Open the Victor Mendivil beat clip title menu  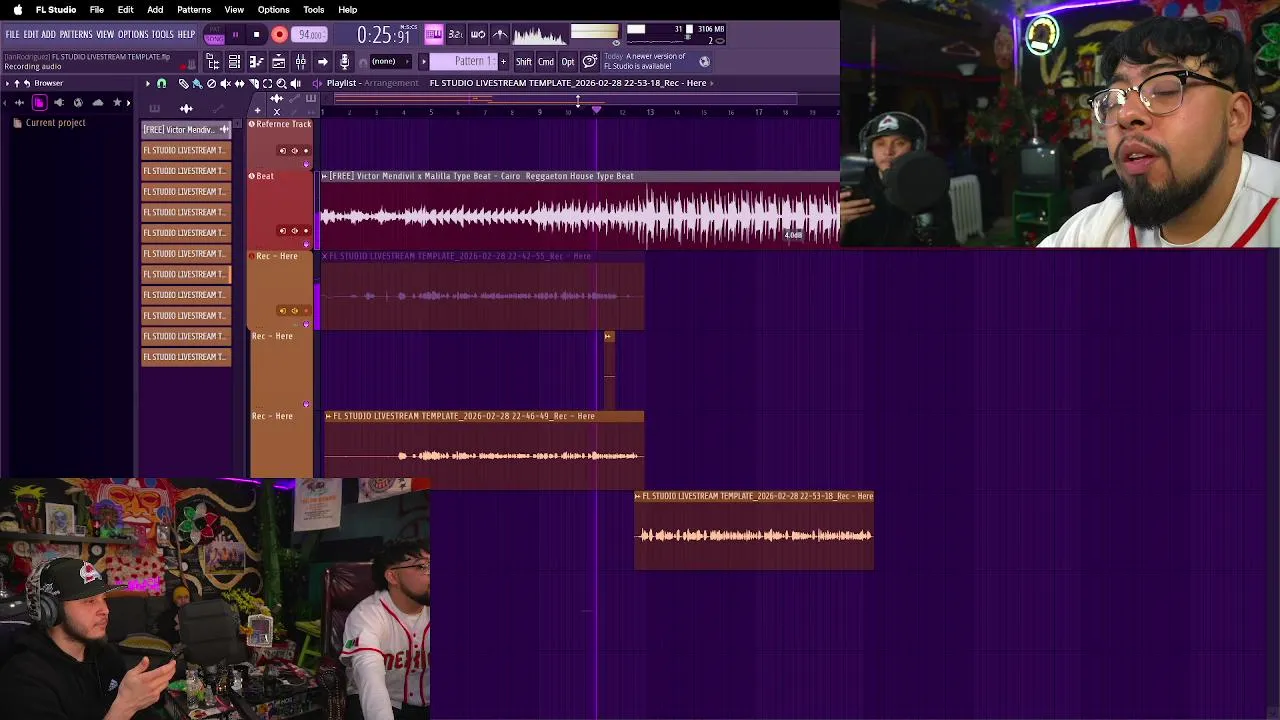[x=324, y=176]
